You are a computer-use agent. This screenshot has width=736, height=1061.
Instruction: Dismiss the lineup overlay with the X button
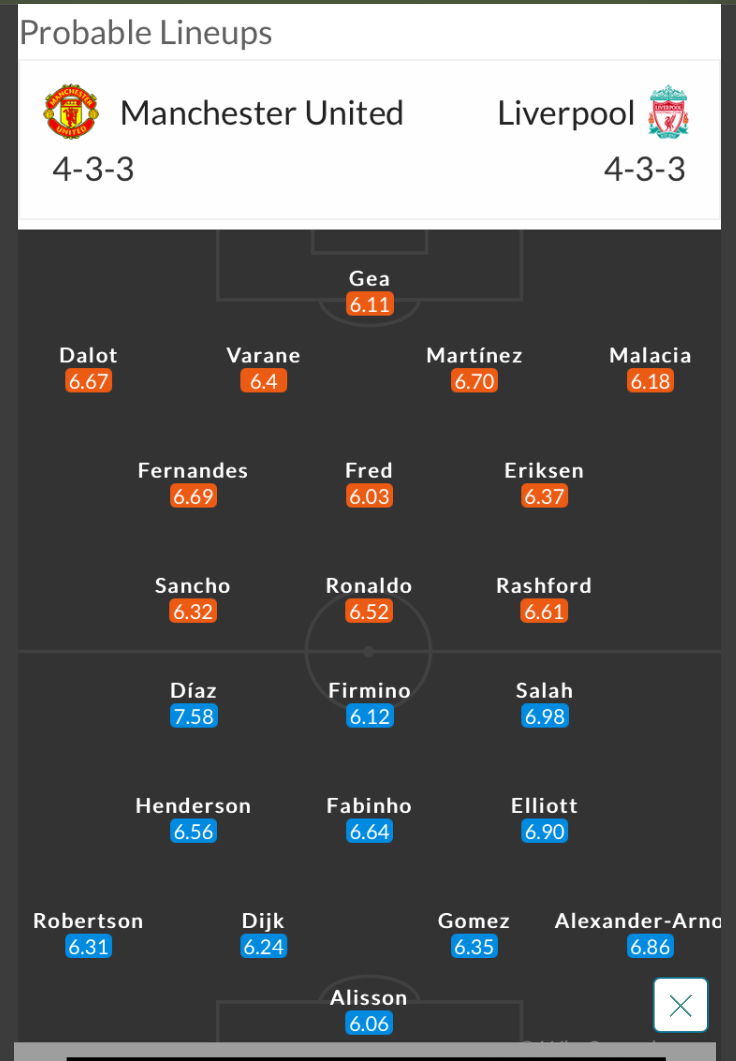[x=681, y=1004]
